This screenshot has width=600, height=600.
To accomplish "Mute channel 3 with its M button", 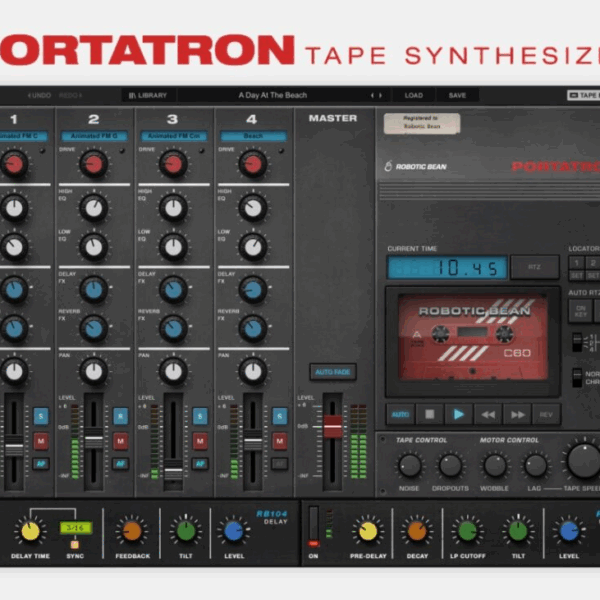I will (x=200, y=441).
